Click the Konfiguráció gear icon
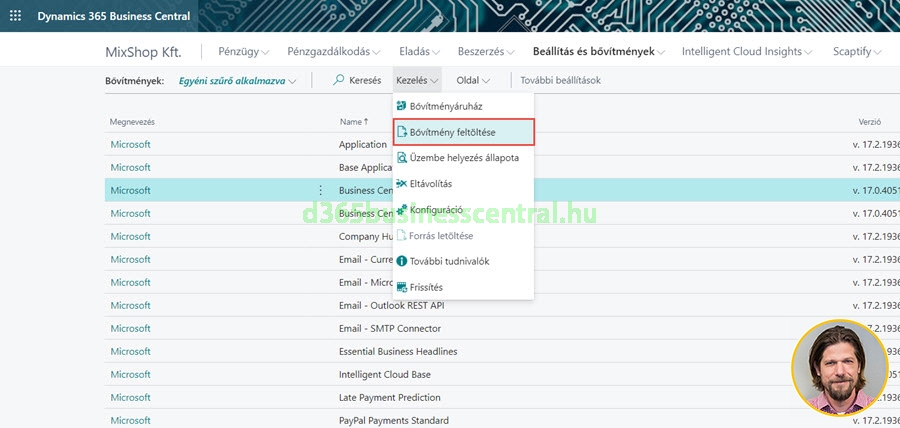The width and height of the screenshot is (900, 428). point(402,209)
